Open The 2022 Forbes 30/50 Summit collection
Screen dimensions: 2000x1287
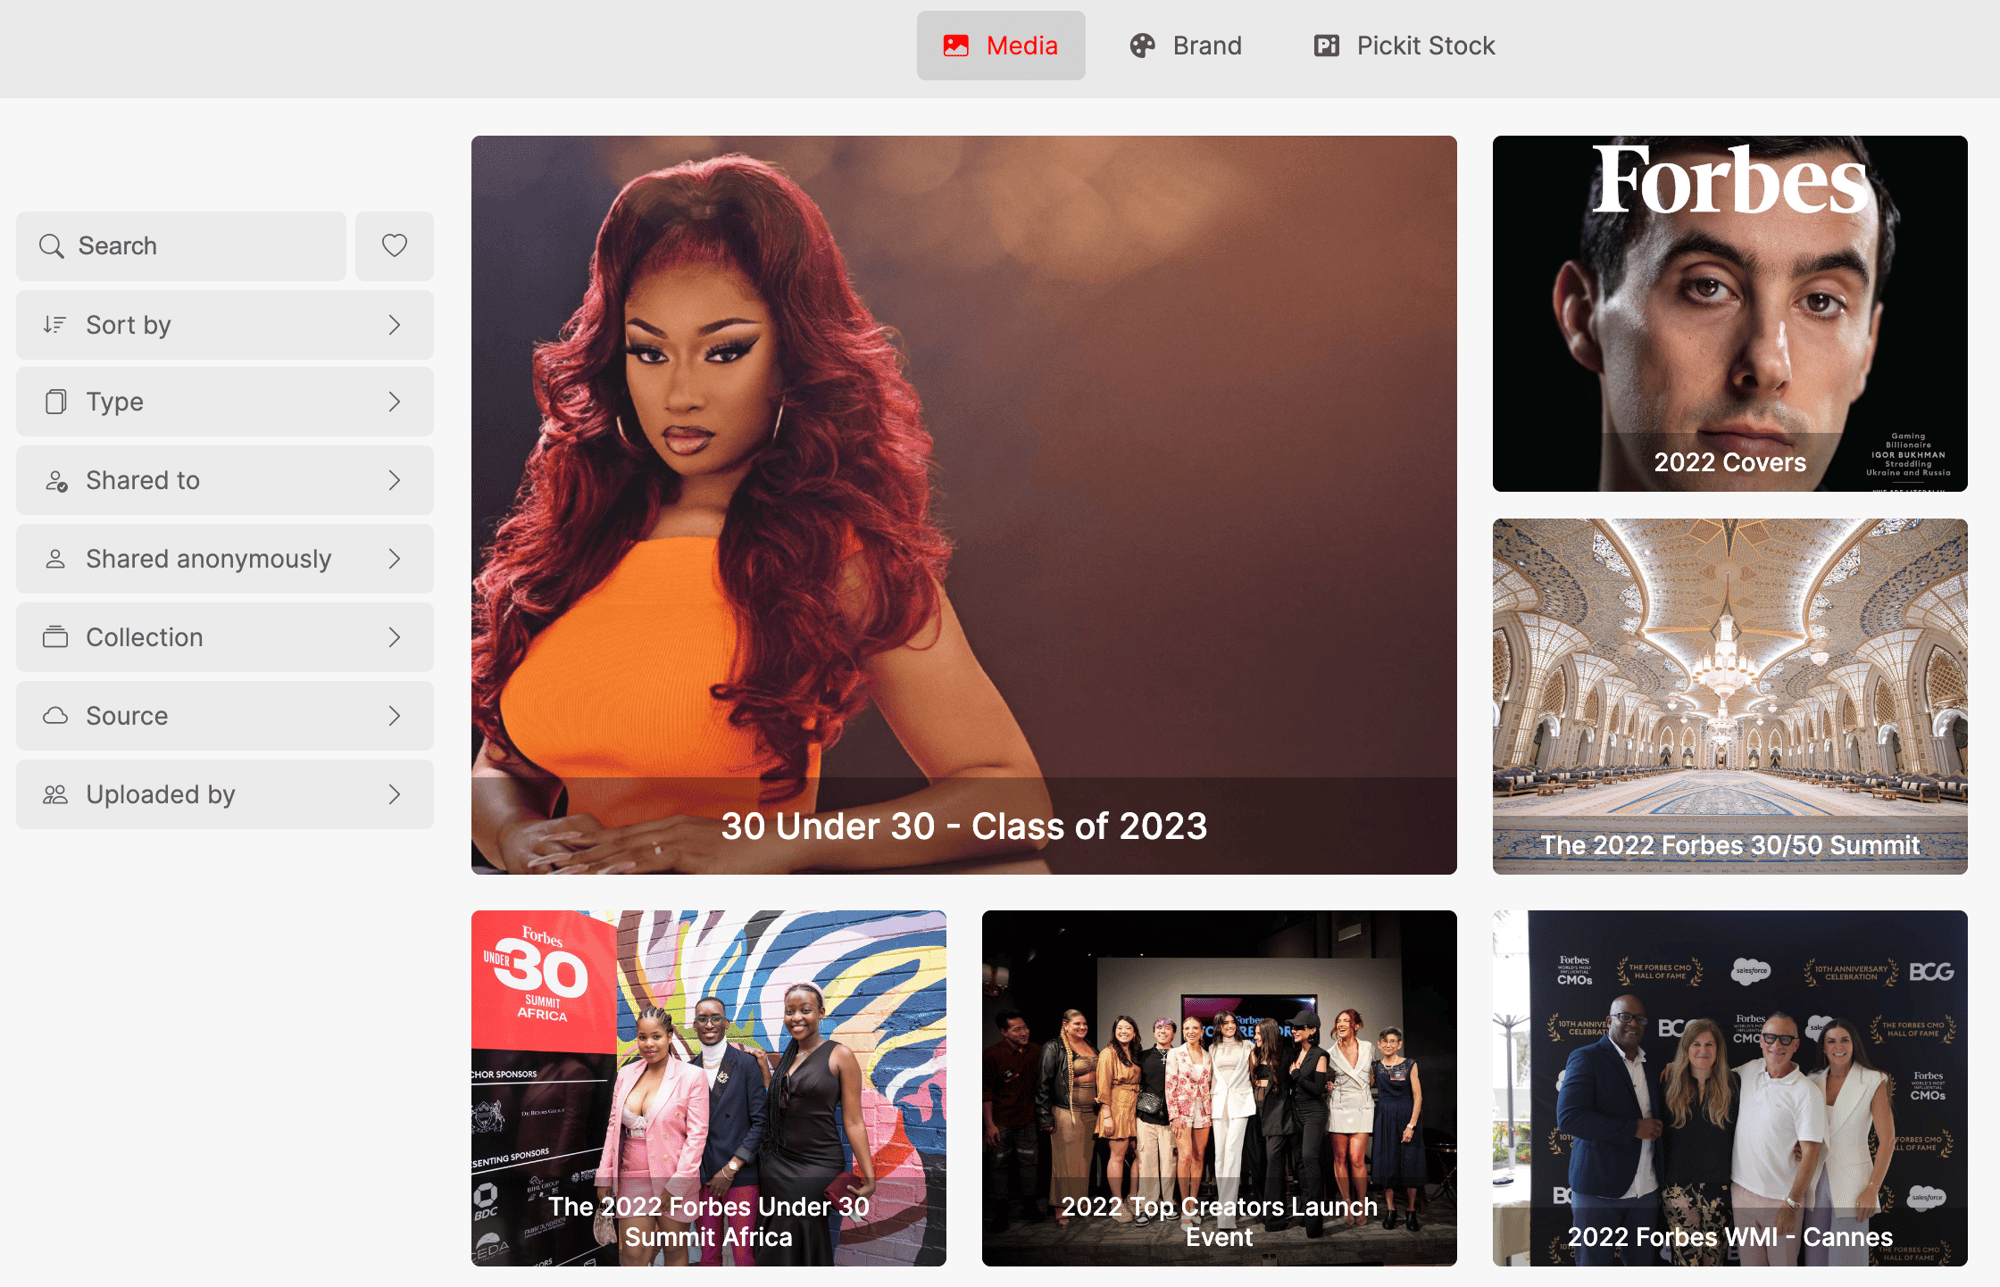1730,696
